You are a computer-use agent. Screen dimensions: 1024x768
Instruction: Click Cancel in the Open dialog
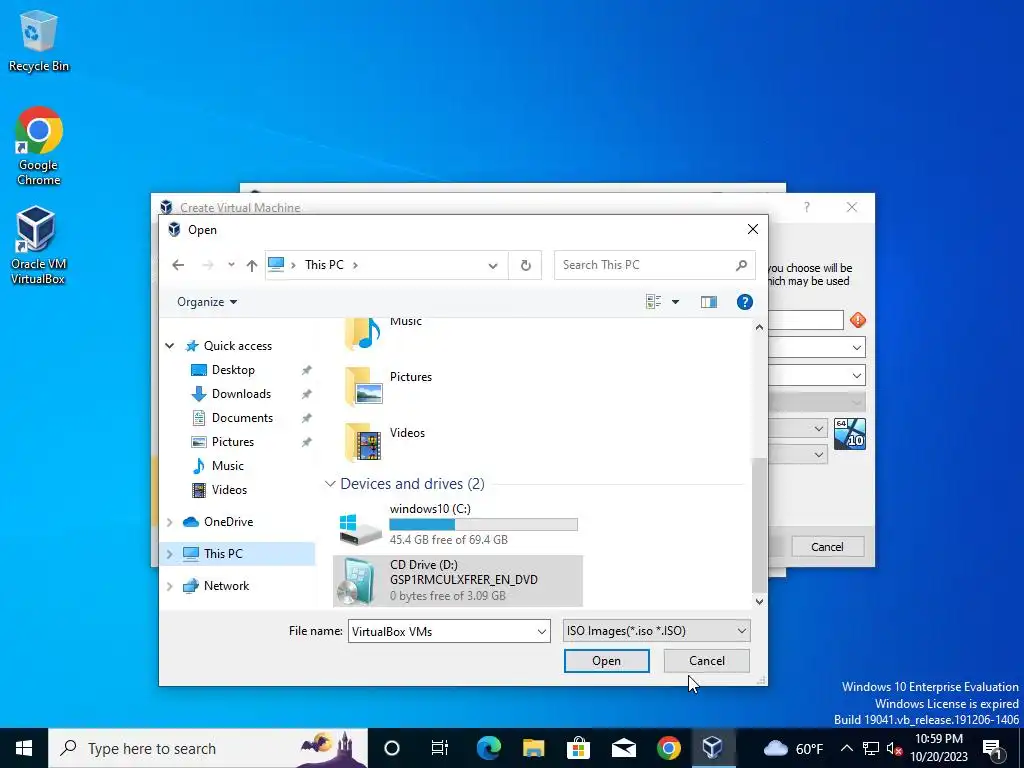tap(707, 661)
